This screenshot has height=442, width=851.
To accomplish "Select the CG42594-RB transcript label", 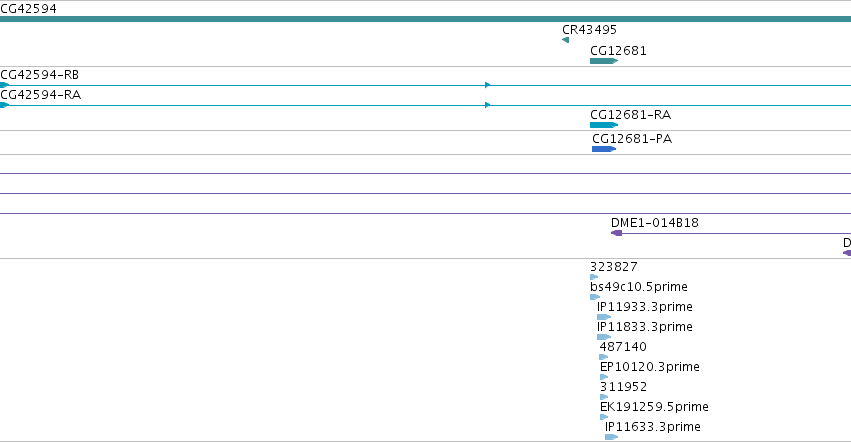I will click(40, 74).
